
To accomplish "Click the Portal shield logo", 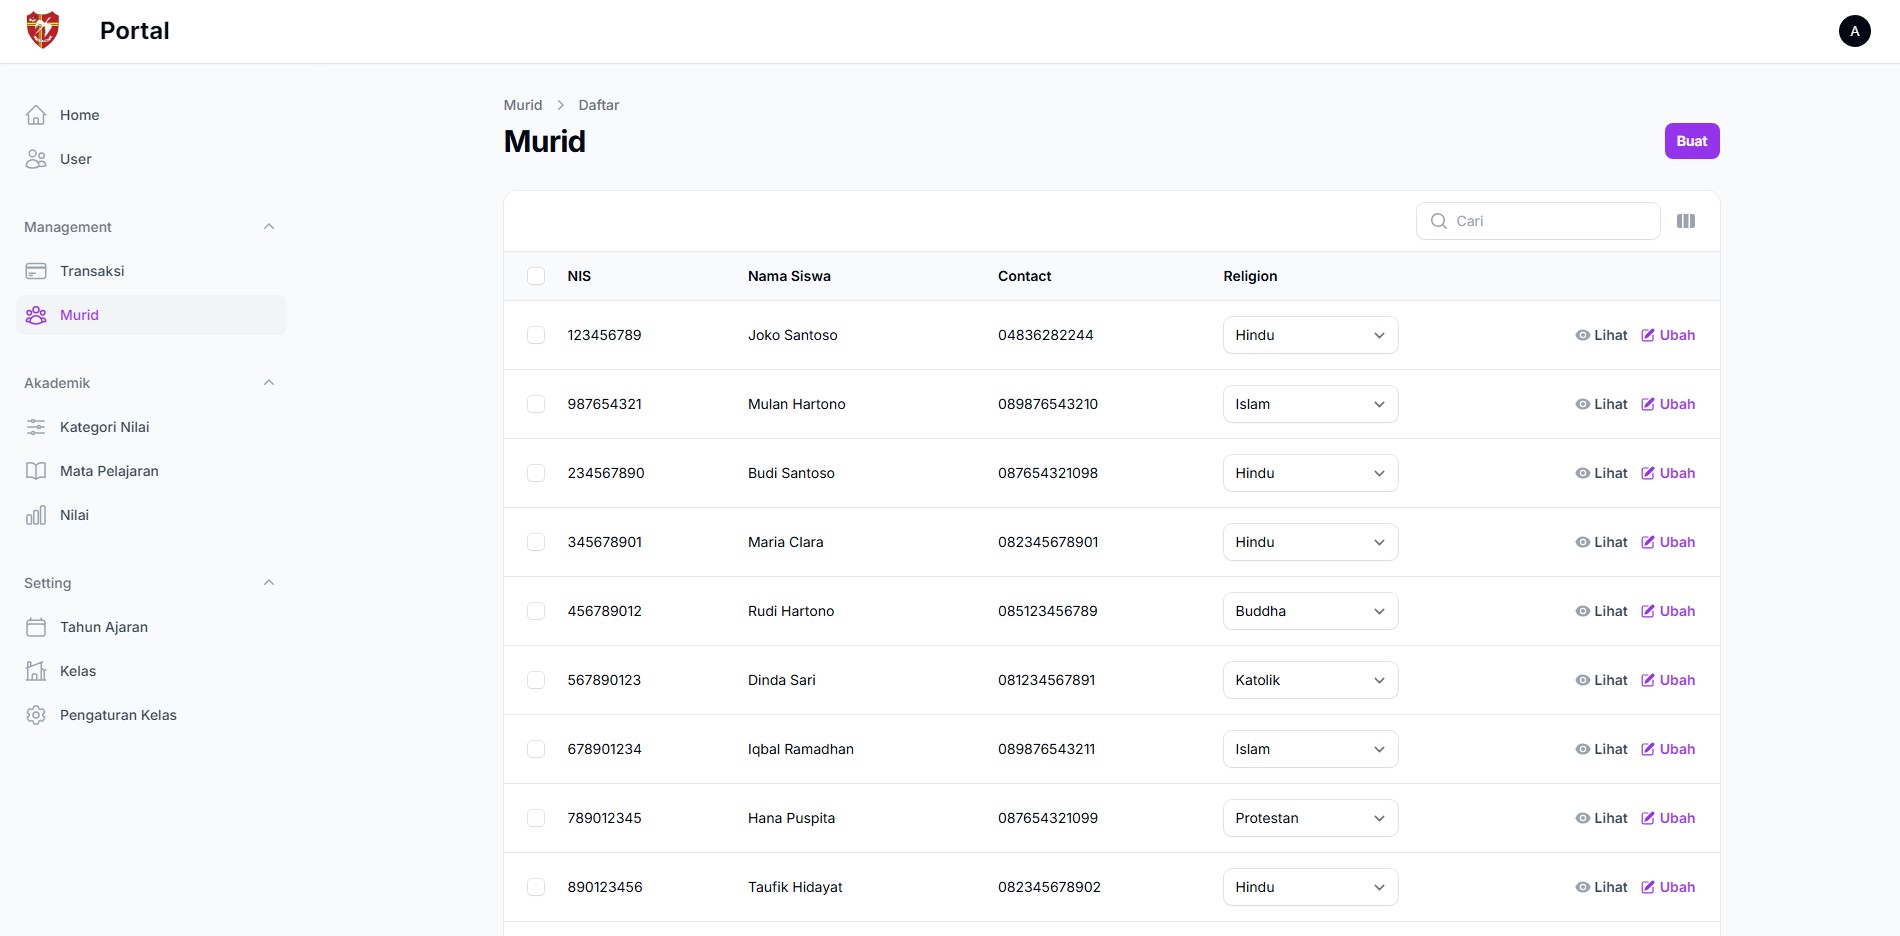I will [x=43, y=30].
